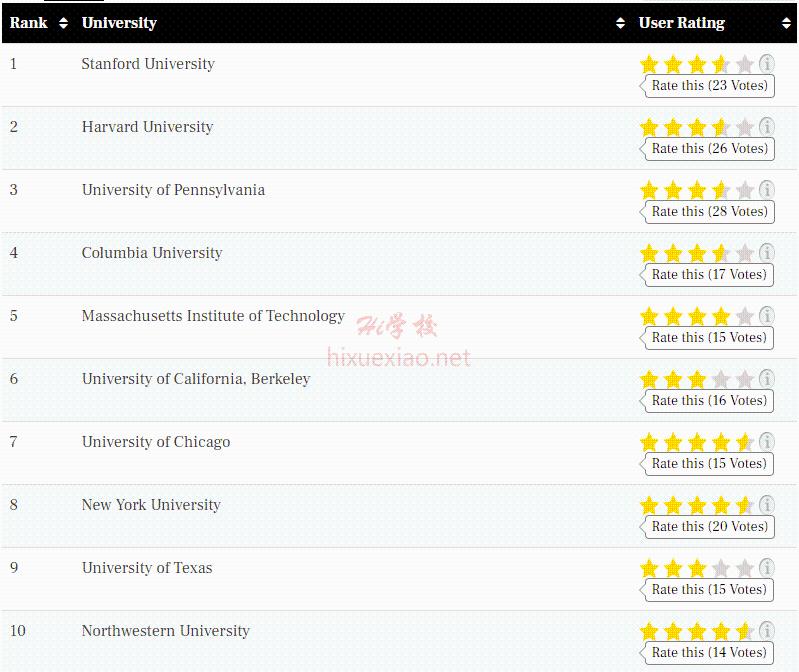Click the info icon in the MIT row
The height and width of the screenshot is (672, 799).
click(x=766, y=316)
